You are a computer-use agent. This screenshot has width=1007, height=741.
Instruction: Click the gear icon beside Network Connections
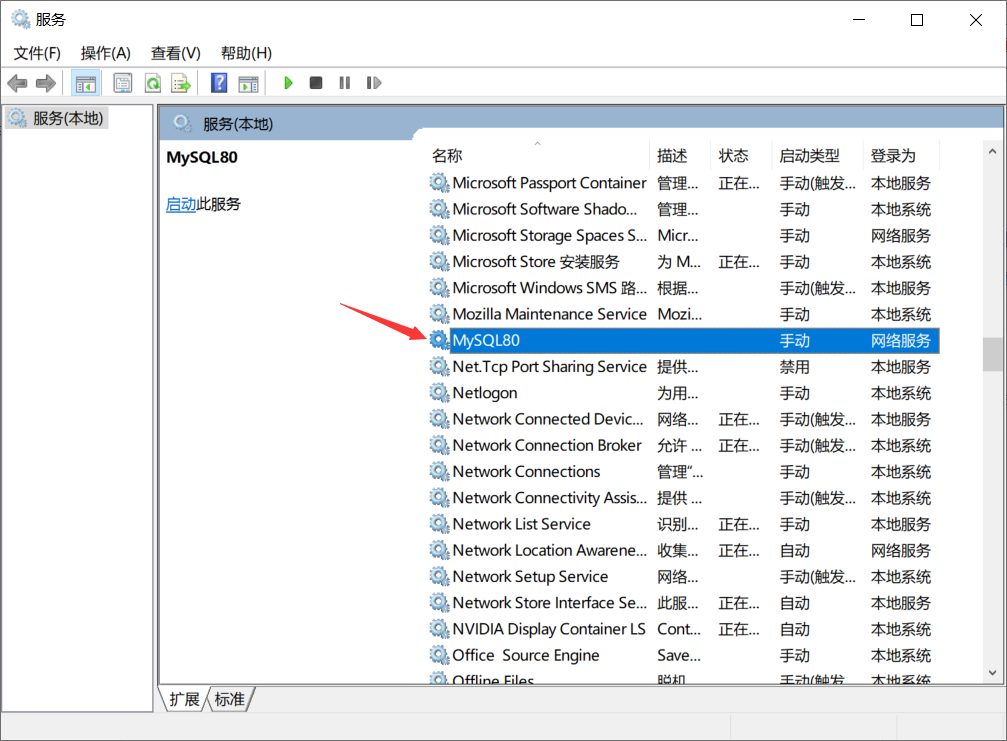tap(439, 471)
